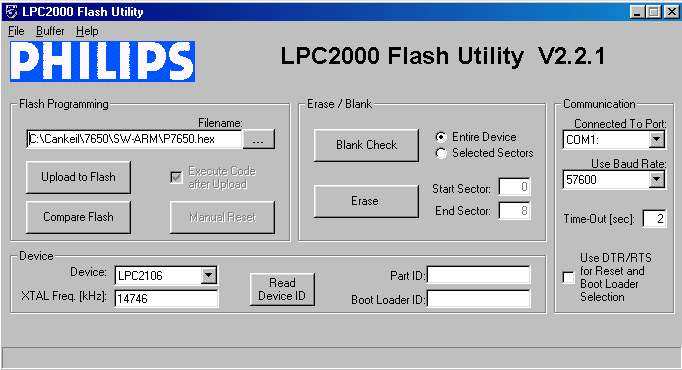Click the Philips logo image
Image resolution: width=682 pixels, height=370 pixels.
click(102, 61)
